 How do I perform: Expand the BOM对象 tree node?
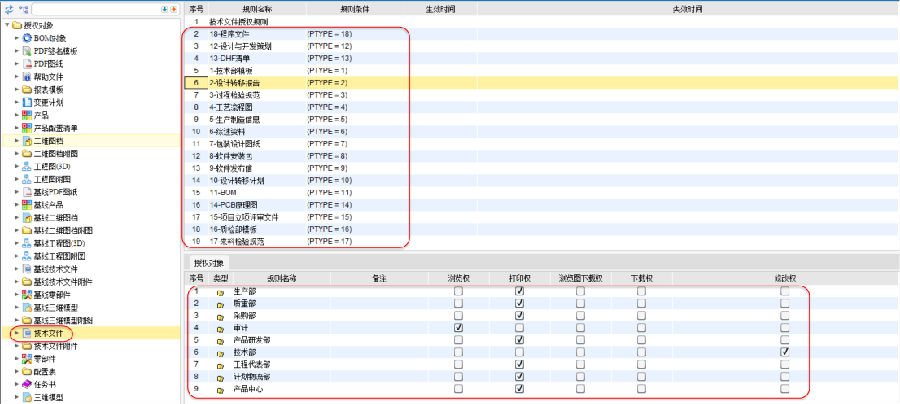click(x=17, y=38)
